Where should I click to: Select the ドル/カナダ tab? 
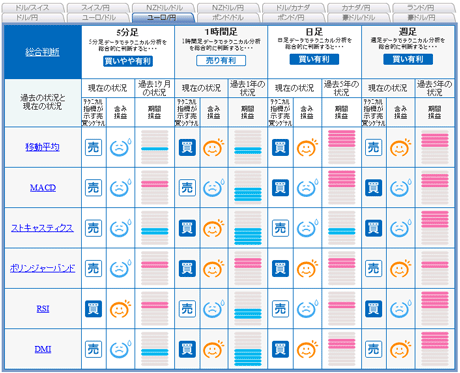tap(293, 8)
